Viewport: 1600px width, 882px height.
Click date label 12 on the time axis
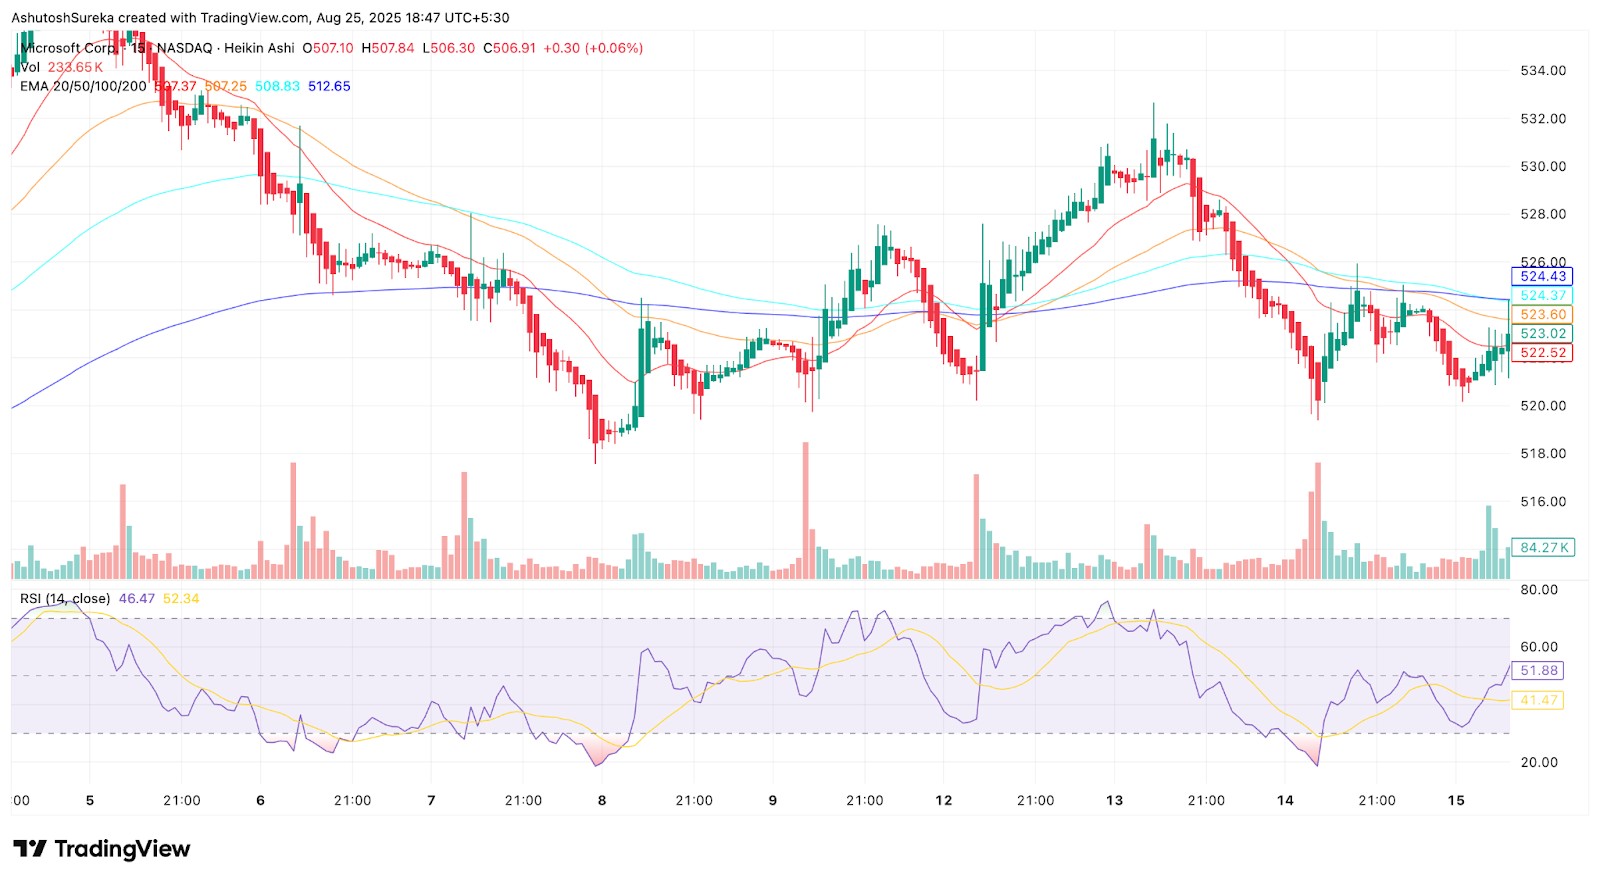point(944,800)
